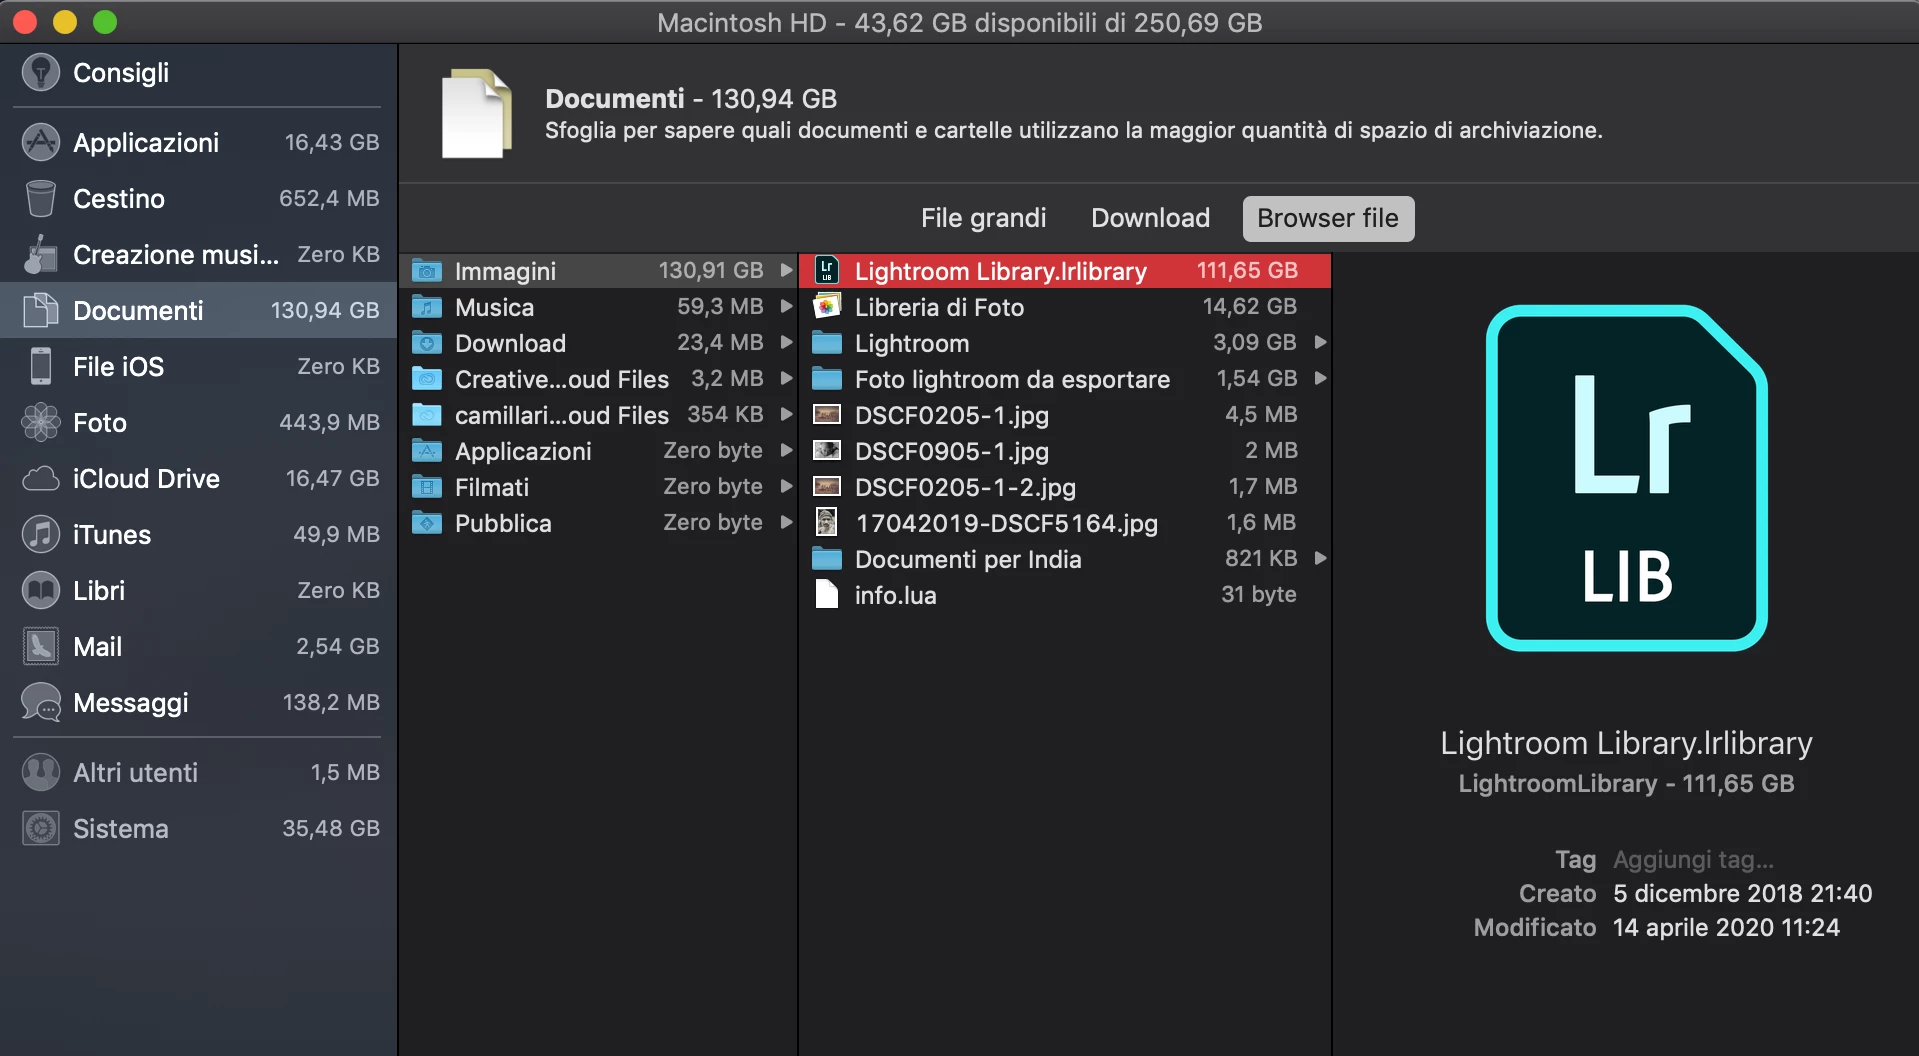Click the Musica folder icon
Image resolution: width=1919 pixels, height=1056 pixels.
427,306
